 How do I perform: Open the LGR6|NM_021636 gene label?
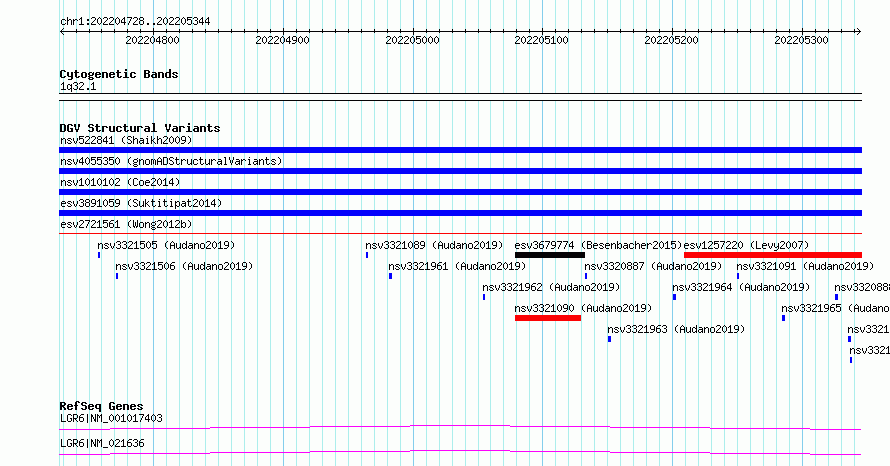pyautogui.click(x=102, y=443)
